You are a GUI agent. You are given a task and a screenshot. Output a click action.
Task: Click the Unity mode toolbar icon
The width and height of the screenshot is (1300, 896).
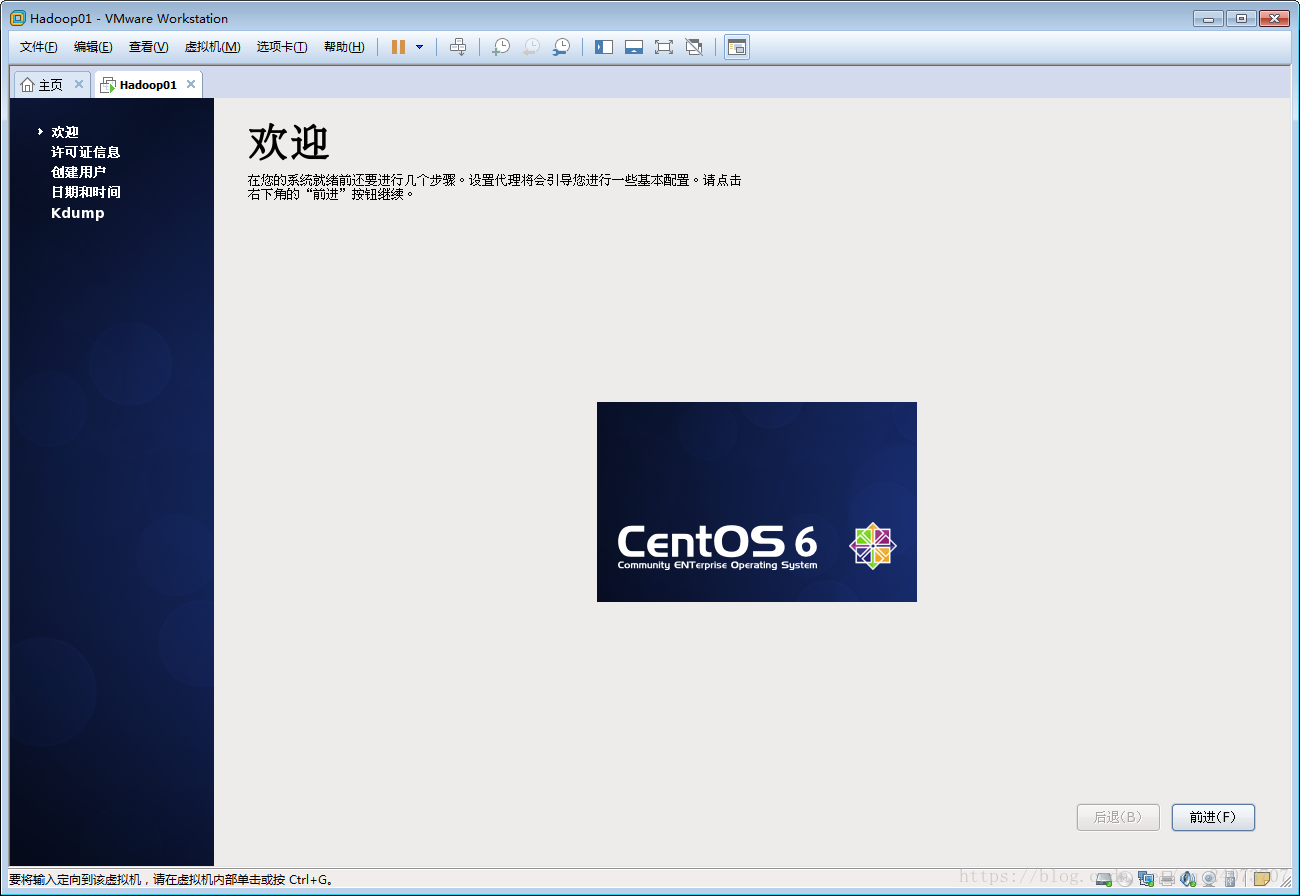click(694, 47)
